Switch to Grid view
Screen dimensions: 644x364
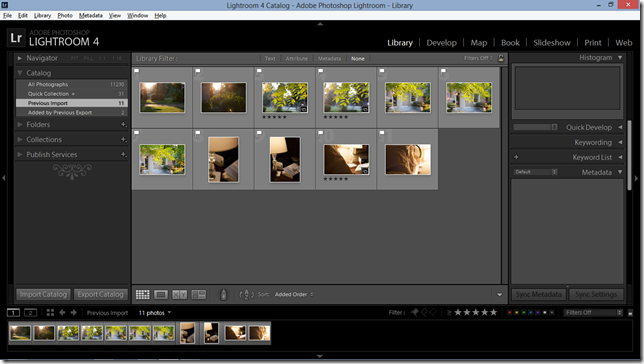click(x=143, y=295)
